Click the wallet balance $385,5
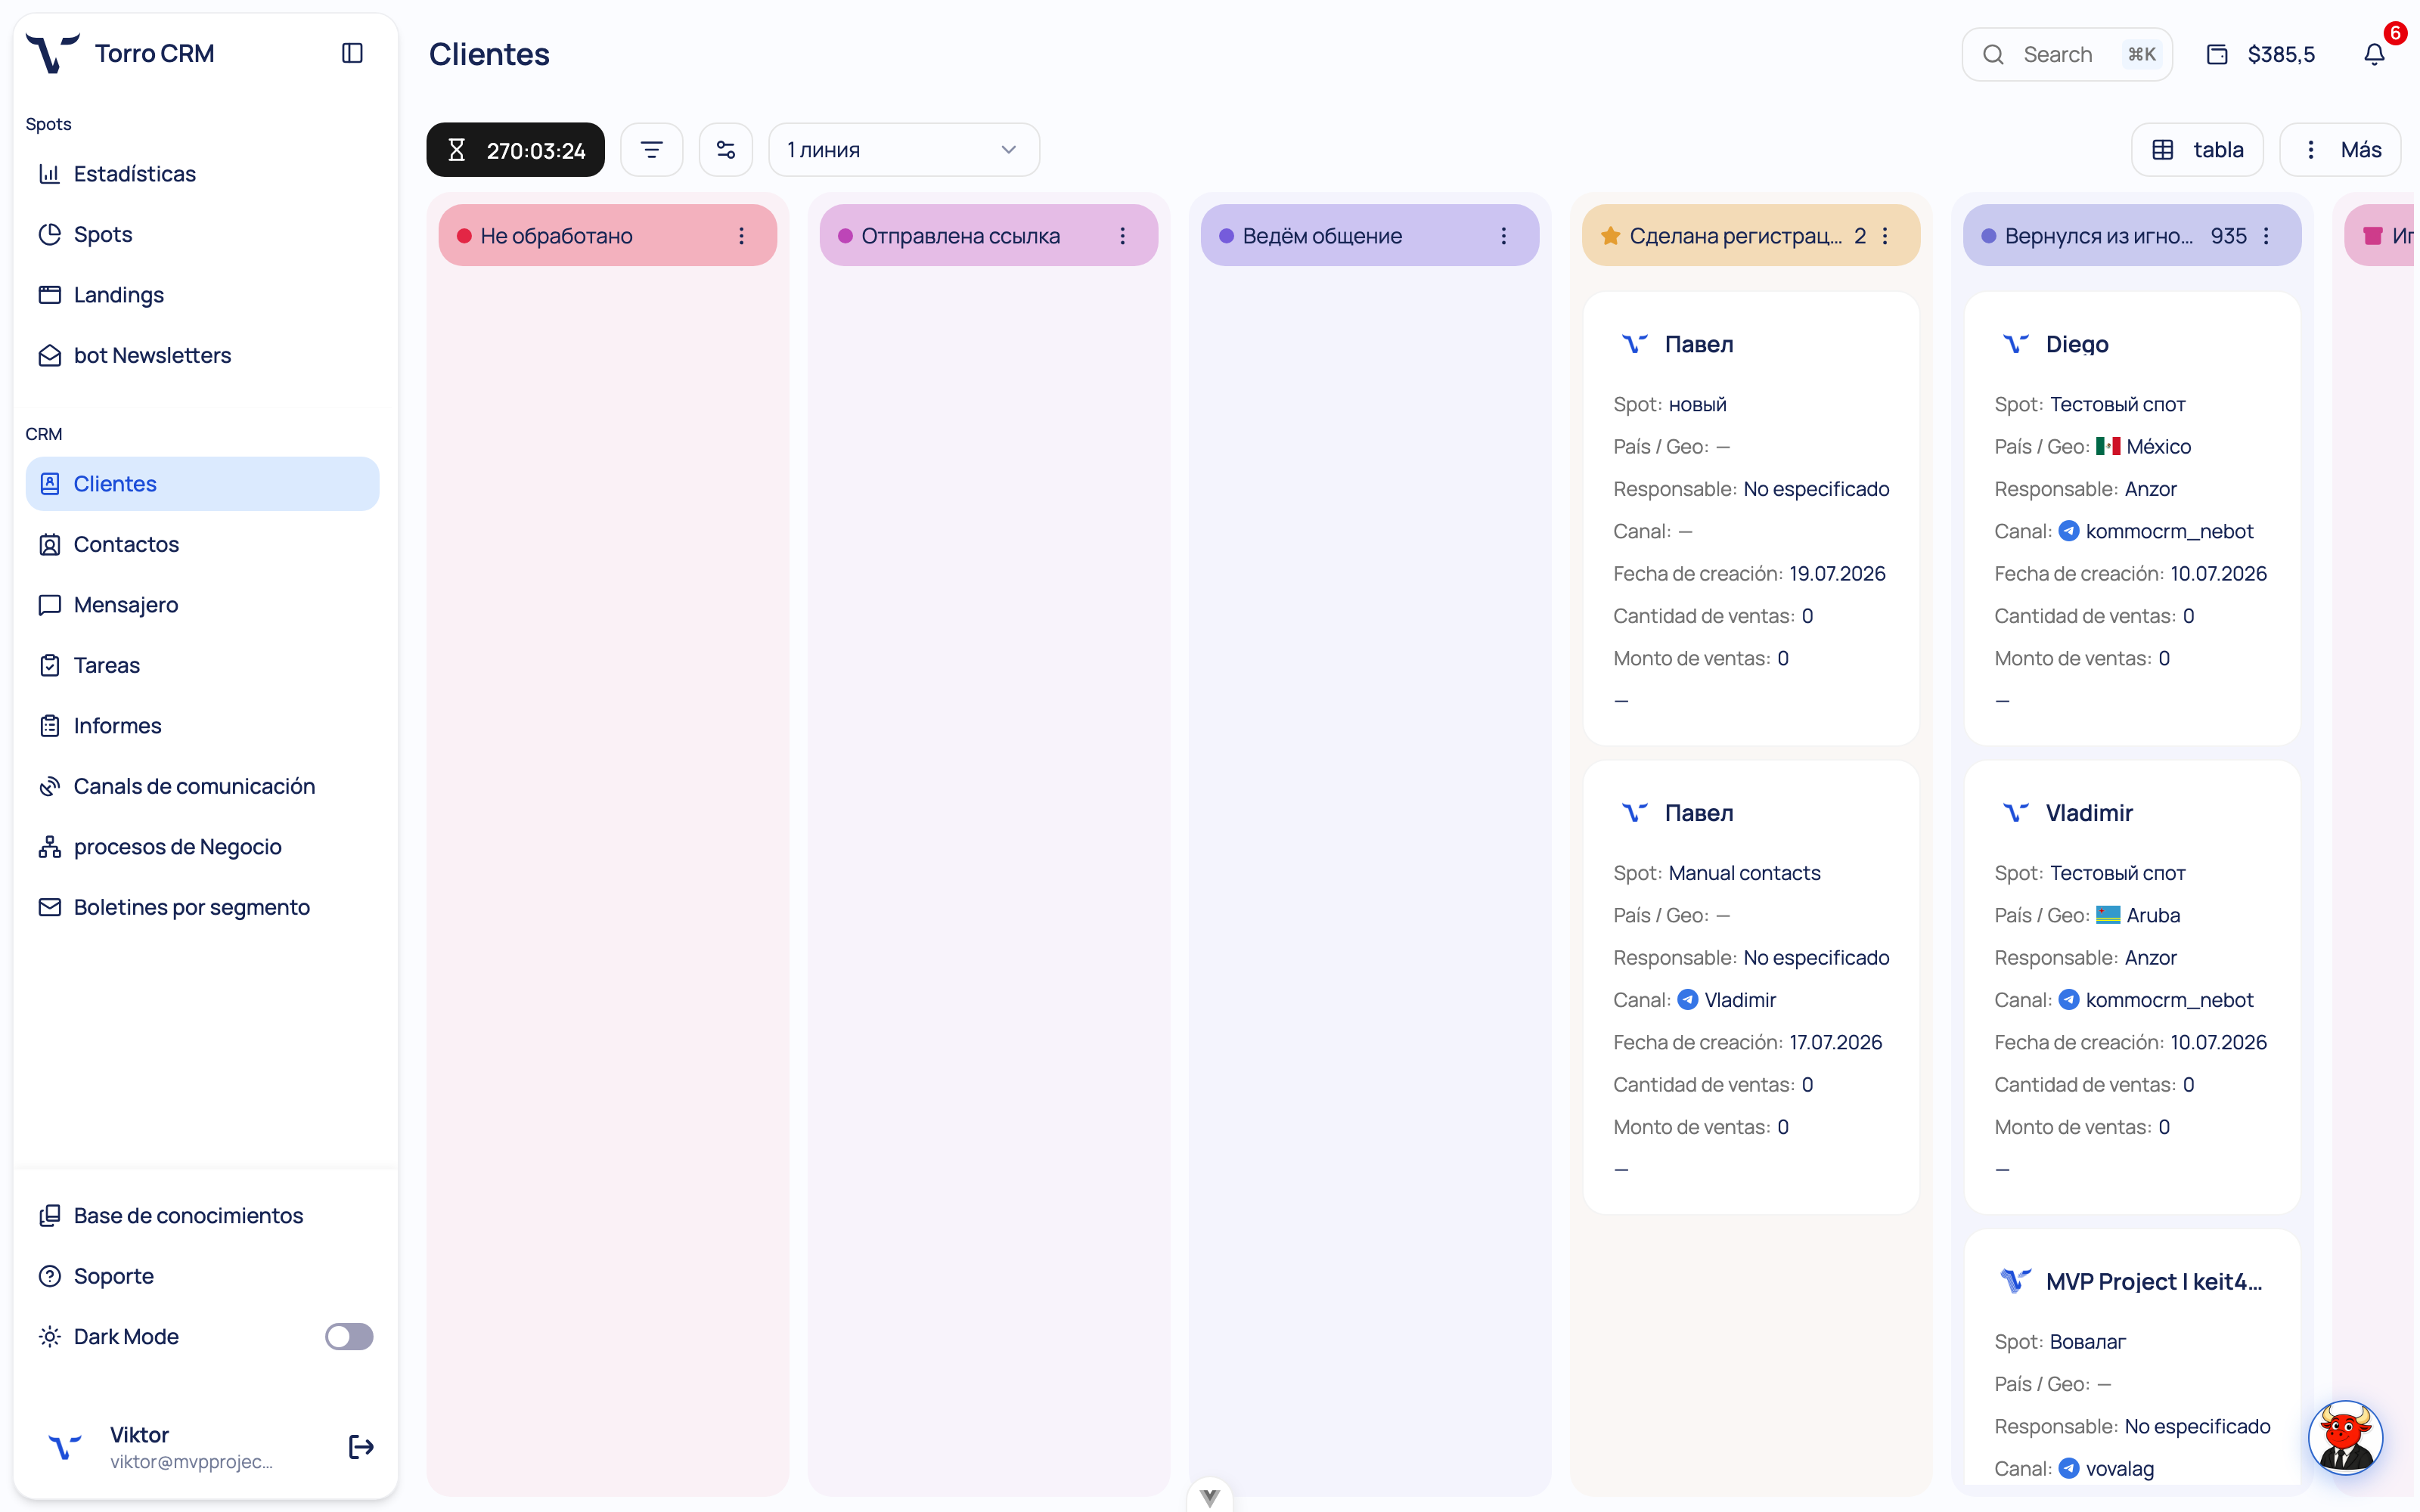 (x=2261, y=54)
